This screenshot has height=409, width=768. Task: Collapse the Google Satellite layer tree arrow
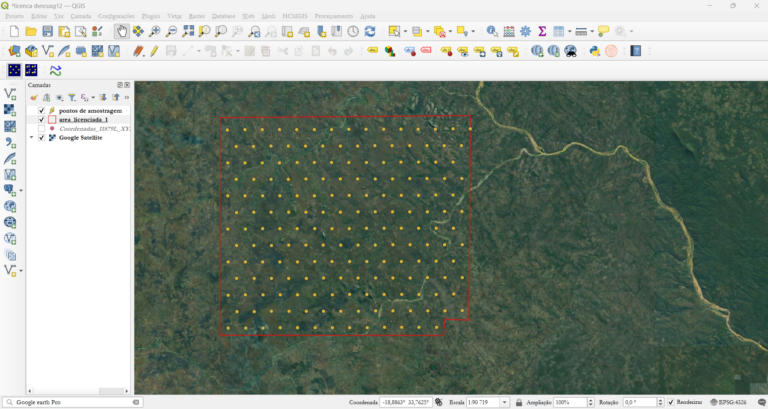[x=32, y=138]
